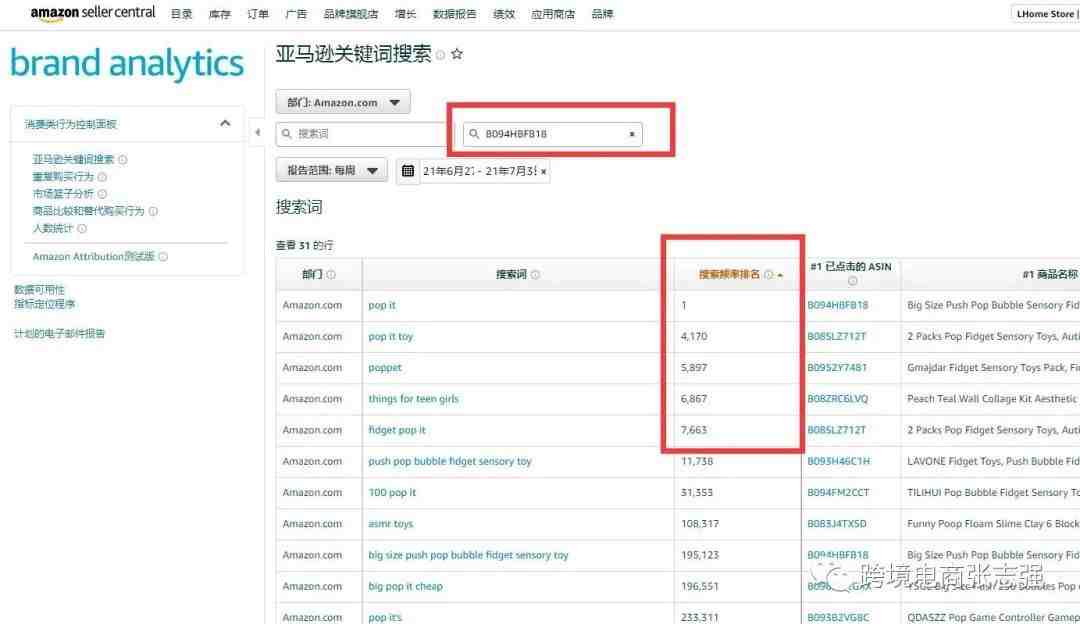Open the 市场篮子分析 report

coord(63,194)
